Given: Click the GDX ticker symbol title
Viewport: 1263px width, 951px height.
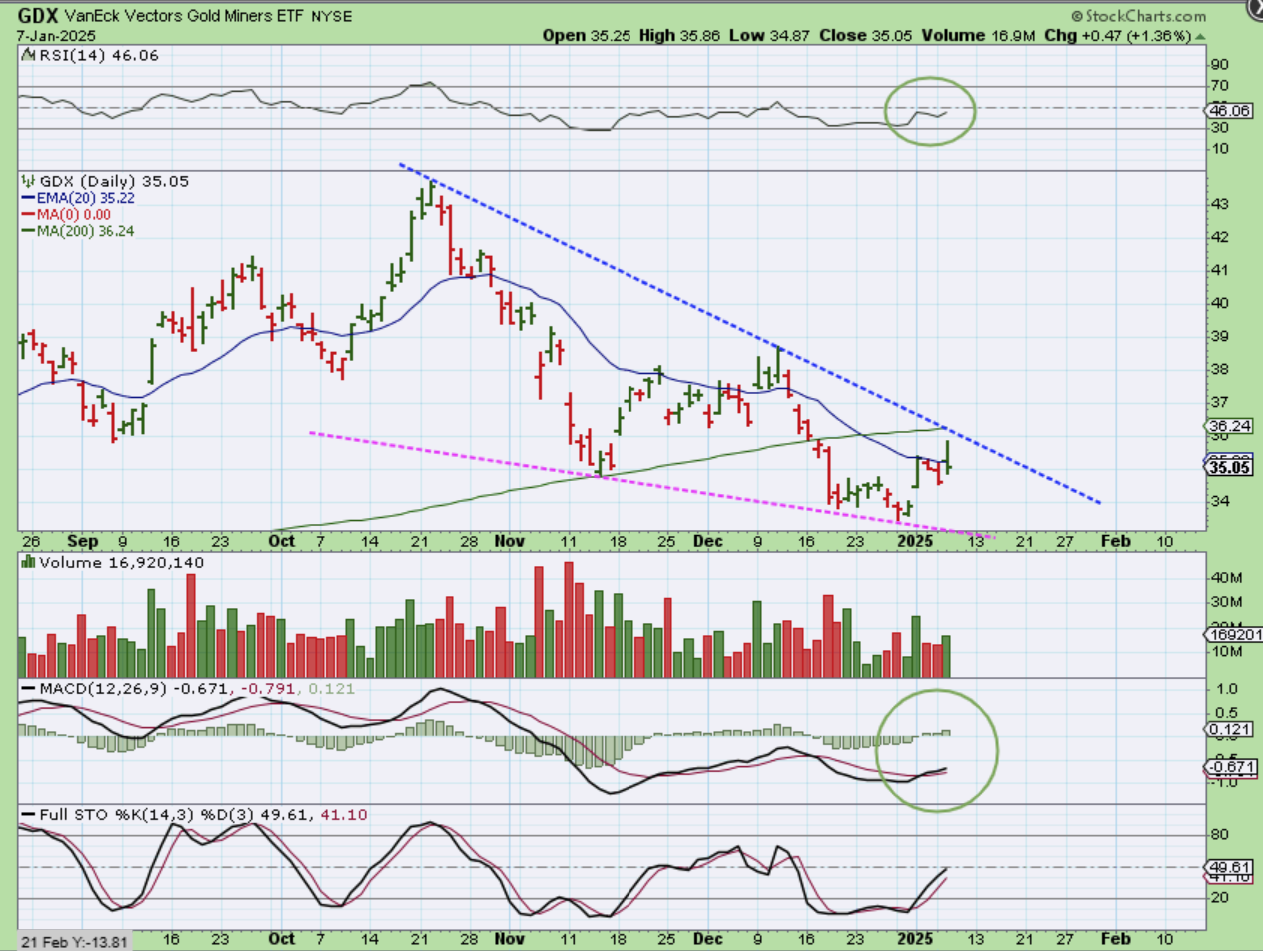Looking at the screenshot, I should click(37, 16).
